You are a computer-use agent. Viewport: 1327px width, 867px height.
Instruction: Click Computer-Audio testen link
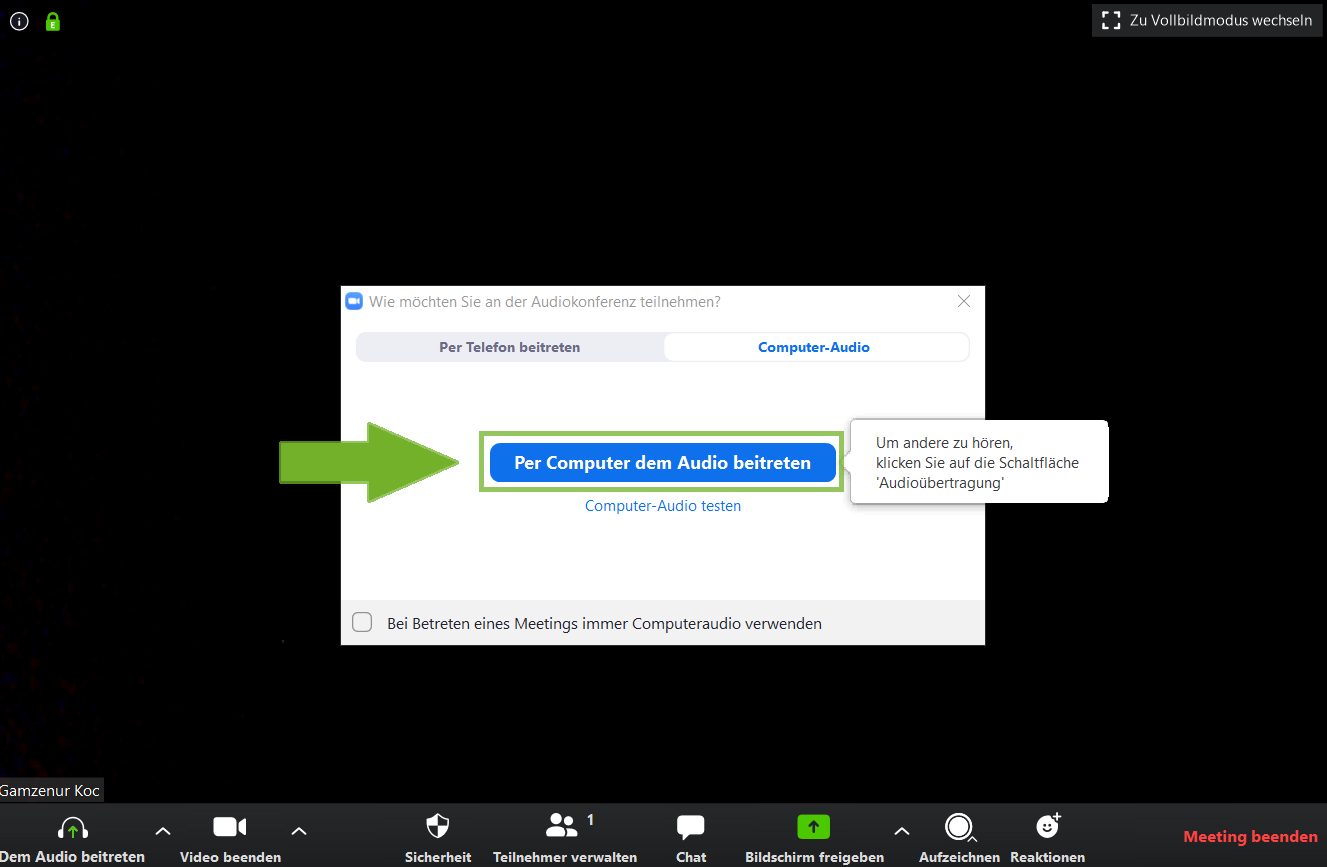tap(662, 506)
